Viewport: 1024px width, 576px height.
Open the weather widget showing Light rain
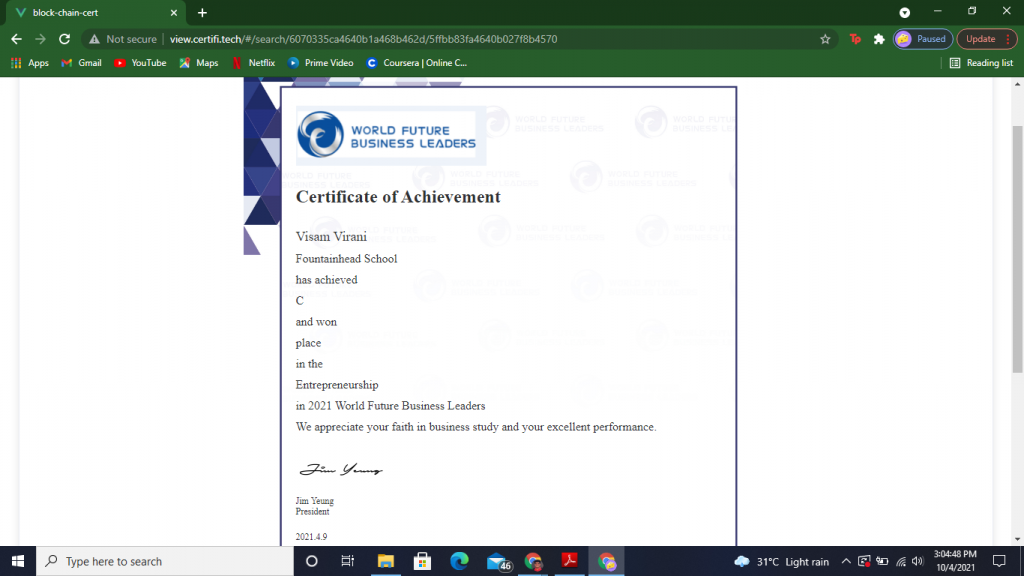pyautogui.click(x=781, y=562)
